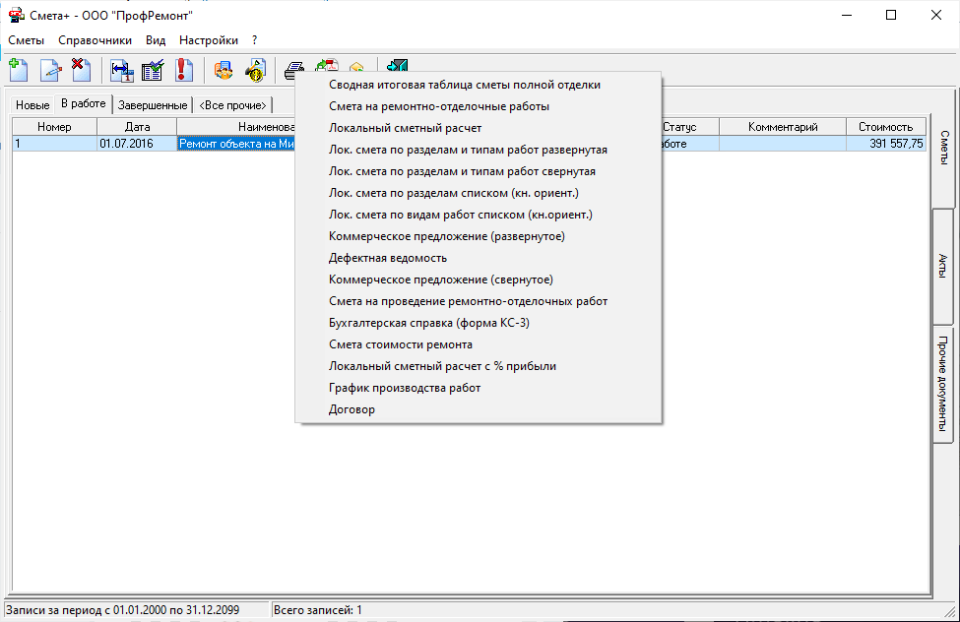
Task: Click status bar text Всего записей: 1
Action: click(x=318, y=610)
